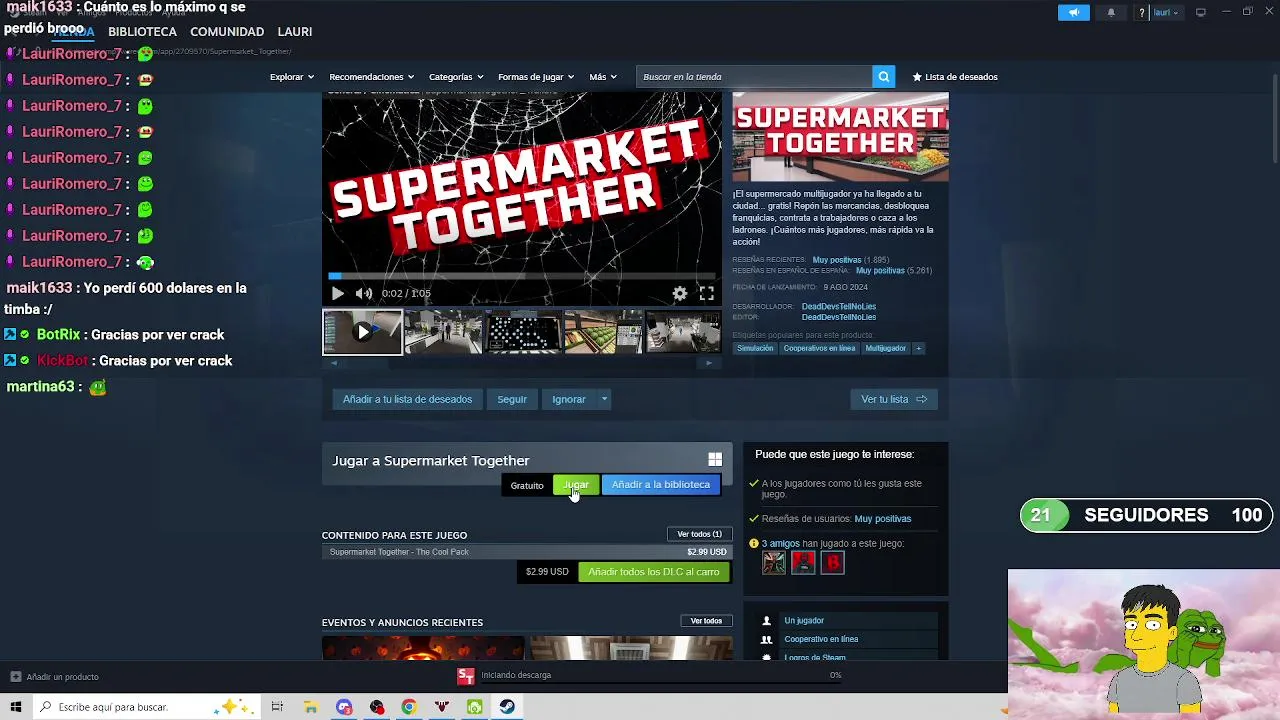This screenshot has height=720, width=1280.
Task: Expand the Ignorar dropdown arrow
Action: tap(604, 399)
